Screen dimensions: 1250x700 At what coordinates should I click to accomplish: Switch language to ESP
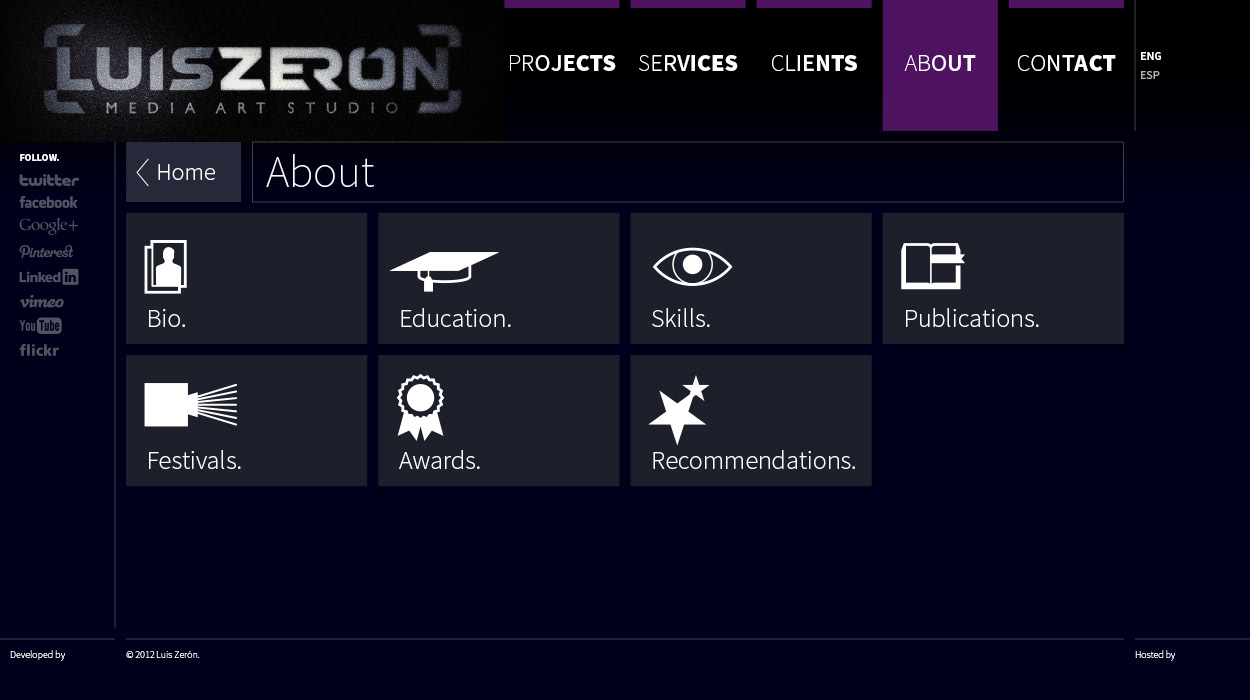(x=1150, y=75)
